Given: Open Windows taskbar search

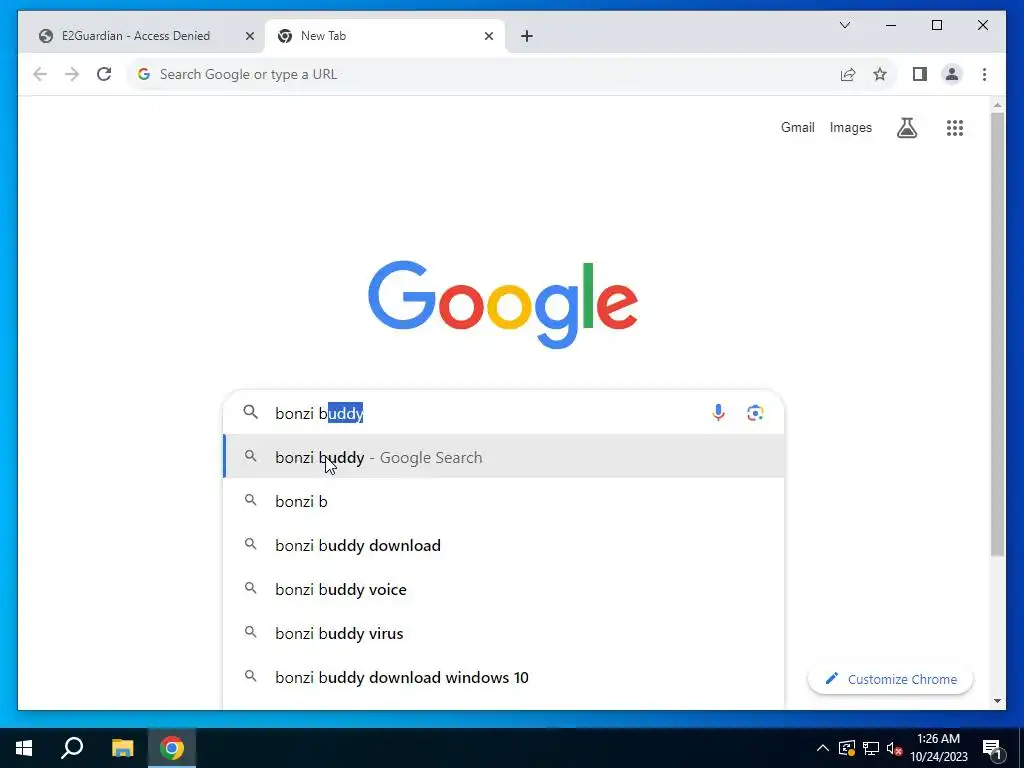Looking at the screenshot, I should pos(72,748).
